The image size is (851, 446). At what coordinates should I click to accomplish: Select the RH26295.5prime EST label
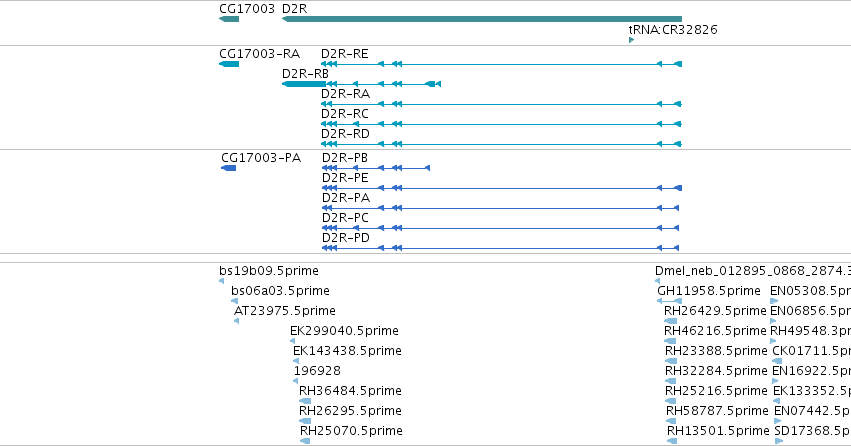point(350,411)
